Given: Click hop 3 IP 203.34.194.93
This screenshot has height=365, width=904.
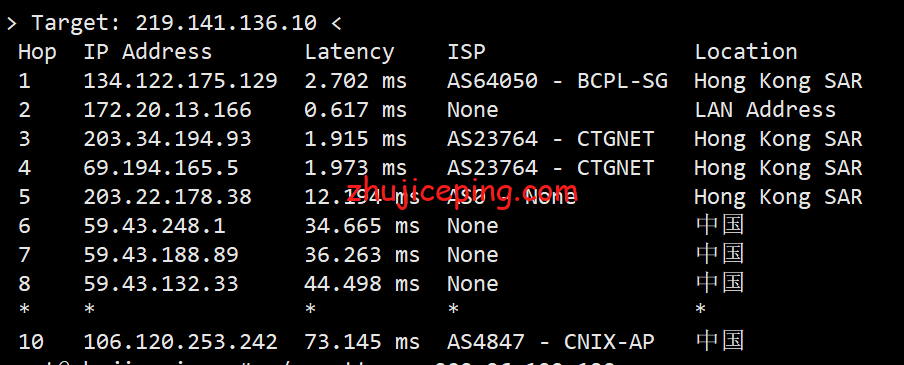Looking at the screenshot, I should pos(167,139).
